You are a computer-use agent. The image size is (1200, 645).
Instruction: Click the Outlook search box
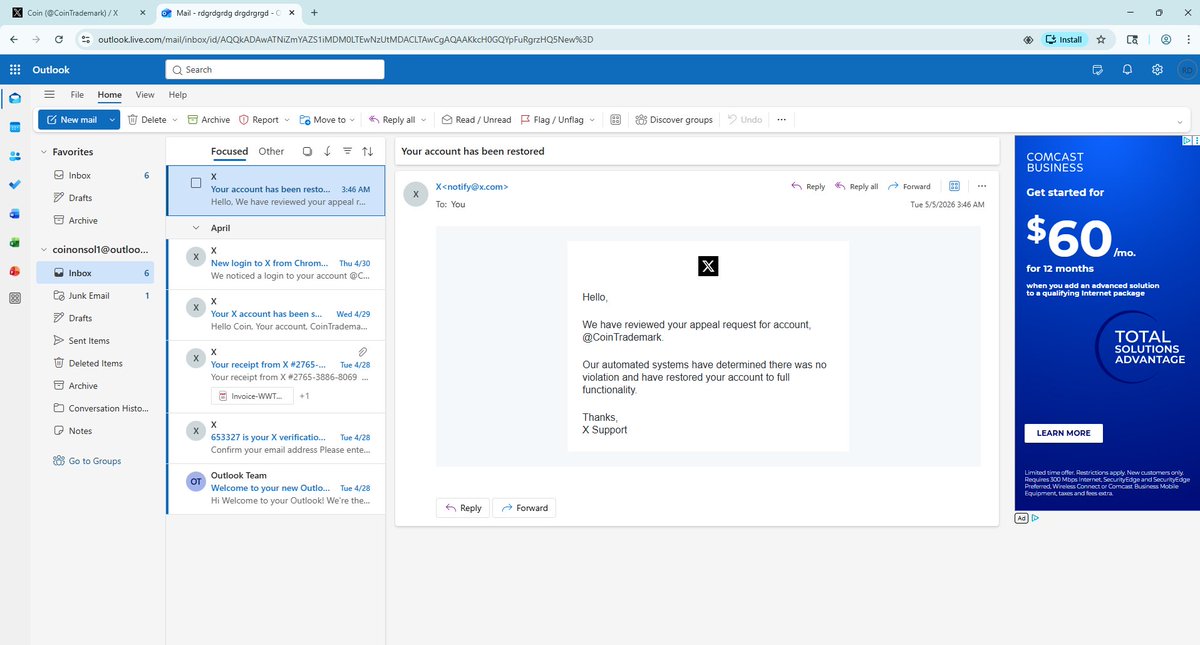275,70
